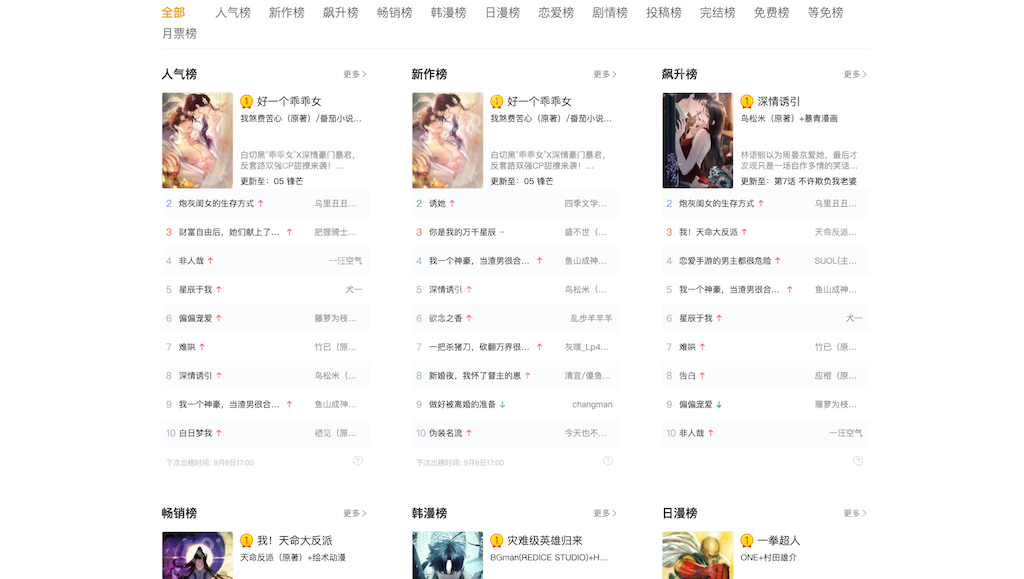This screenshot has width=1024, height=579.
Task: Click the gold medal badge beside 一拳超人
Action: (x=746, y=541)
